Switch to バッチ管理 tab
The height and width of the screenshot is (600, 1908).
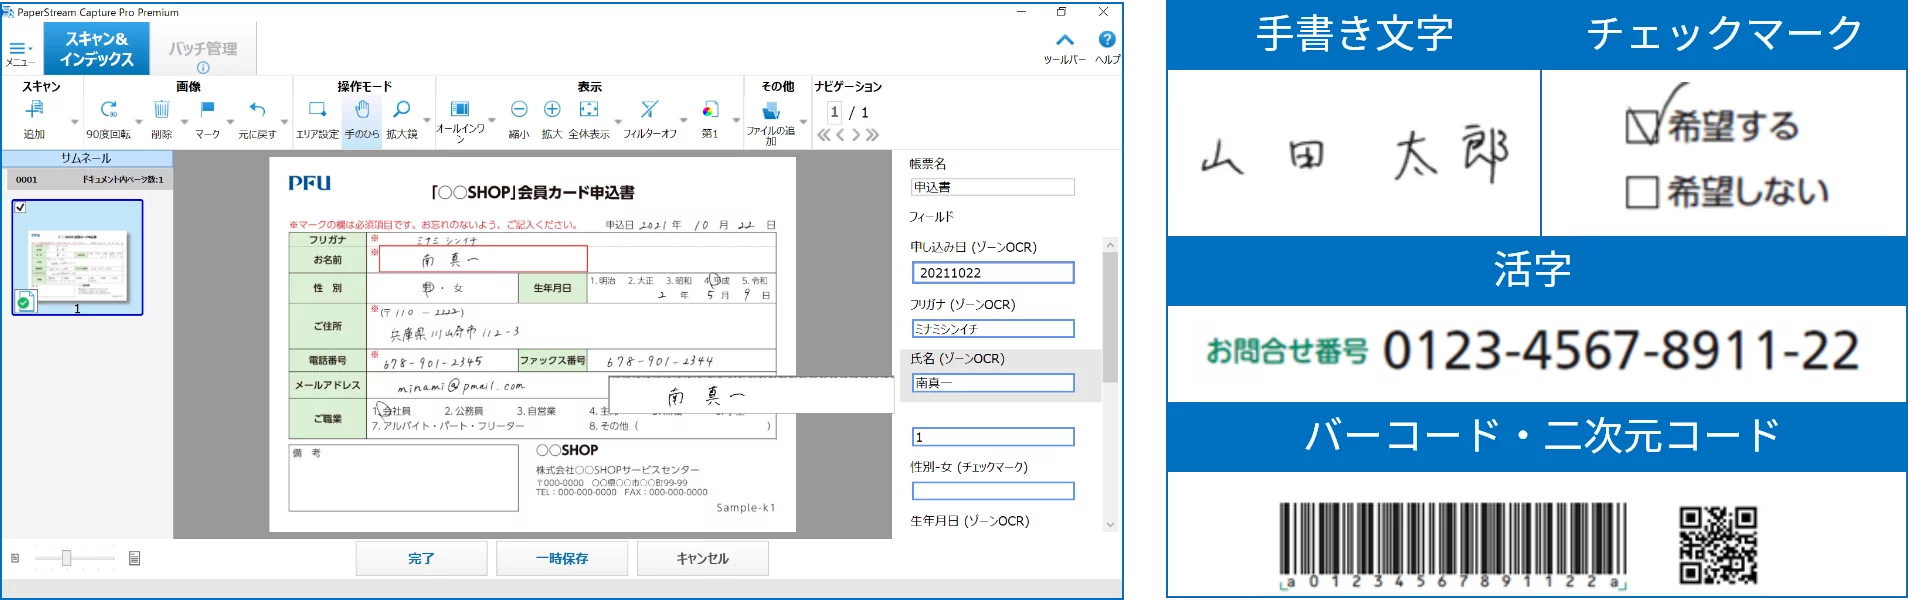[203, 49]
